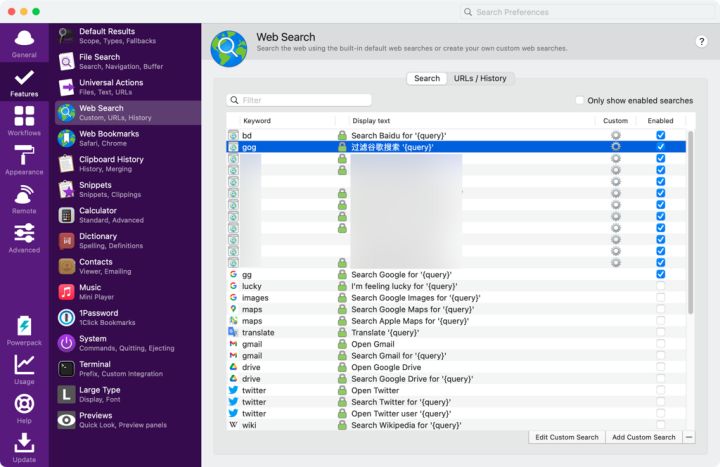
Task: Open the Workflows section
Action: 24,121
